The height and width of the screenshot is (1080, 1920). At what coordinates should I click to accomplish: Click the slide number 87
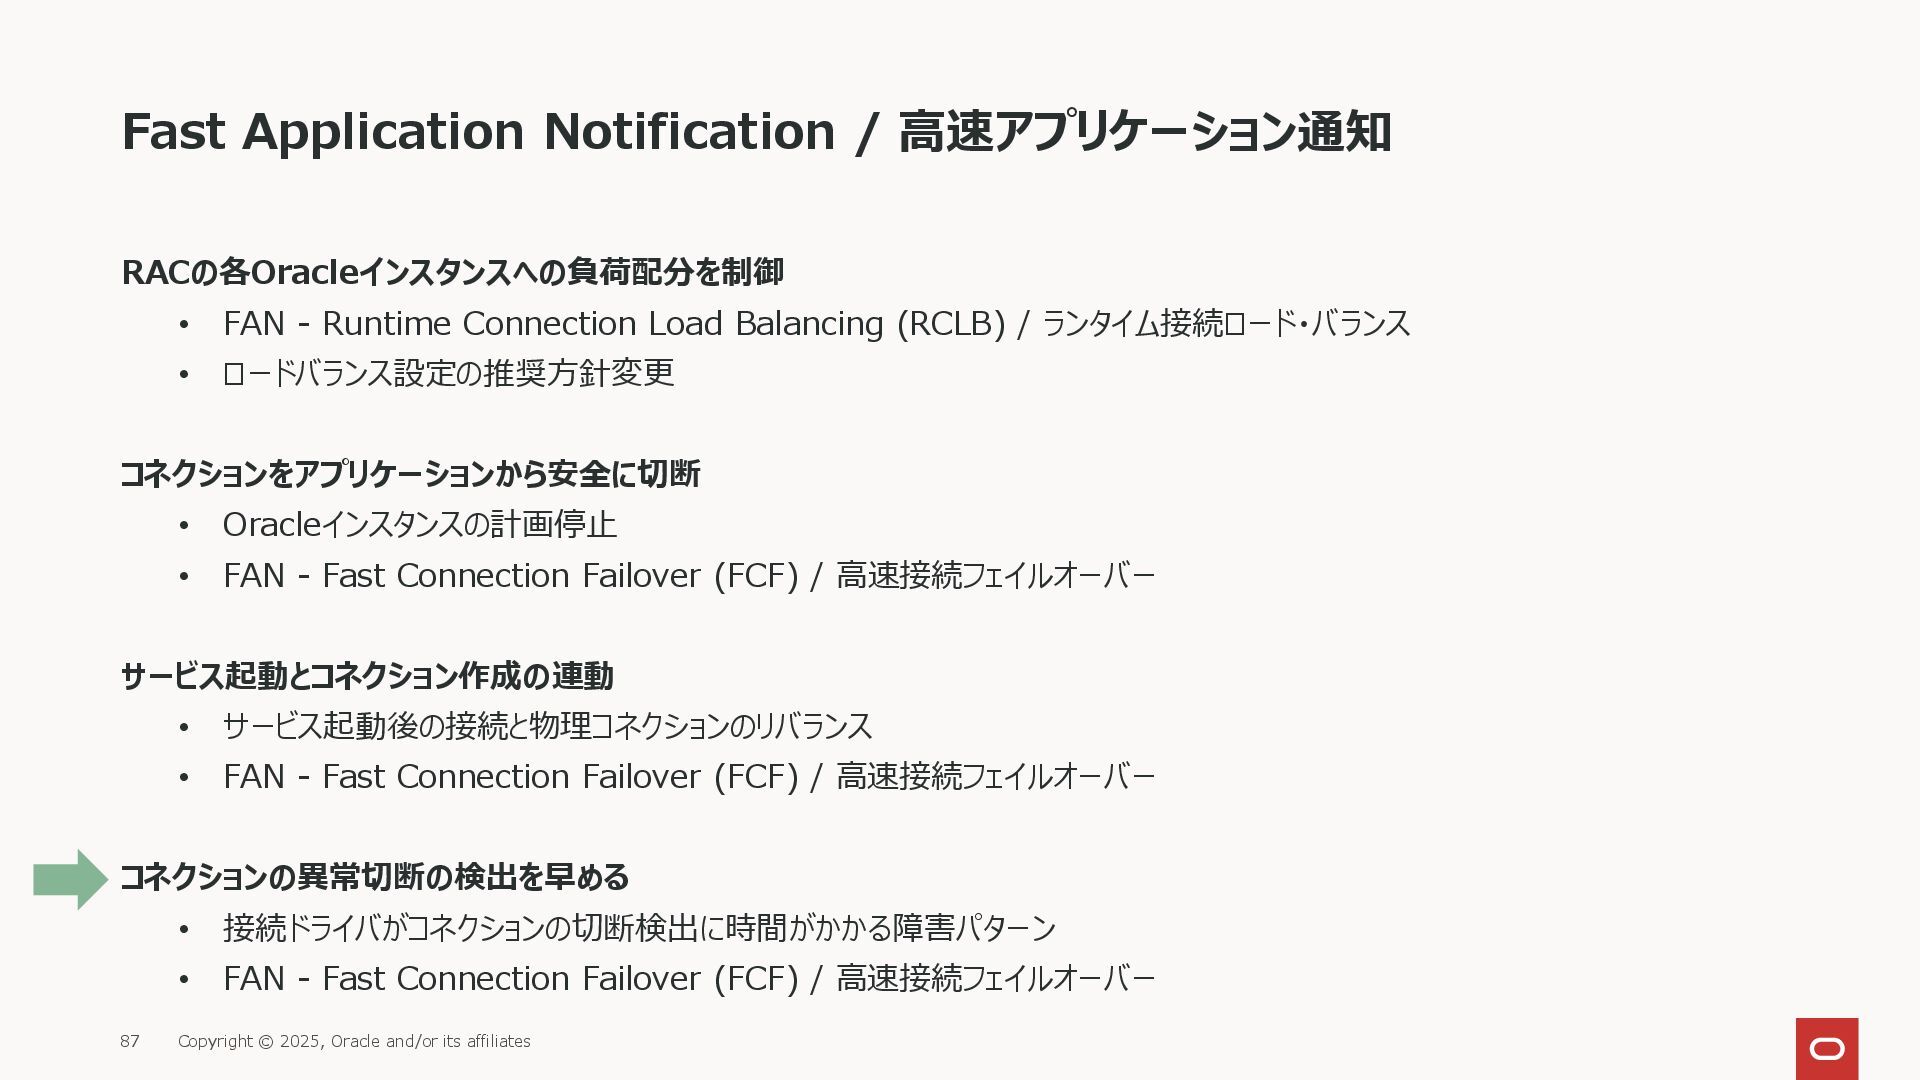point(130,1041)
